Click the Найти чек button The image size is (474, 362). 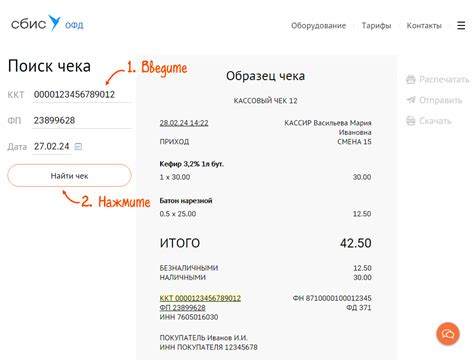click(69, 175)
